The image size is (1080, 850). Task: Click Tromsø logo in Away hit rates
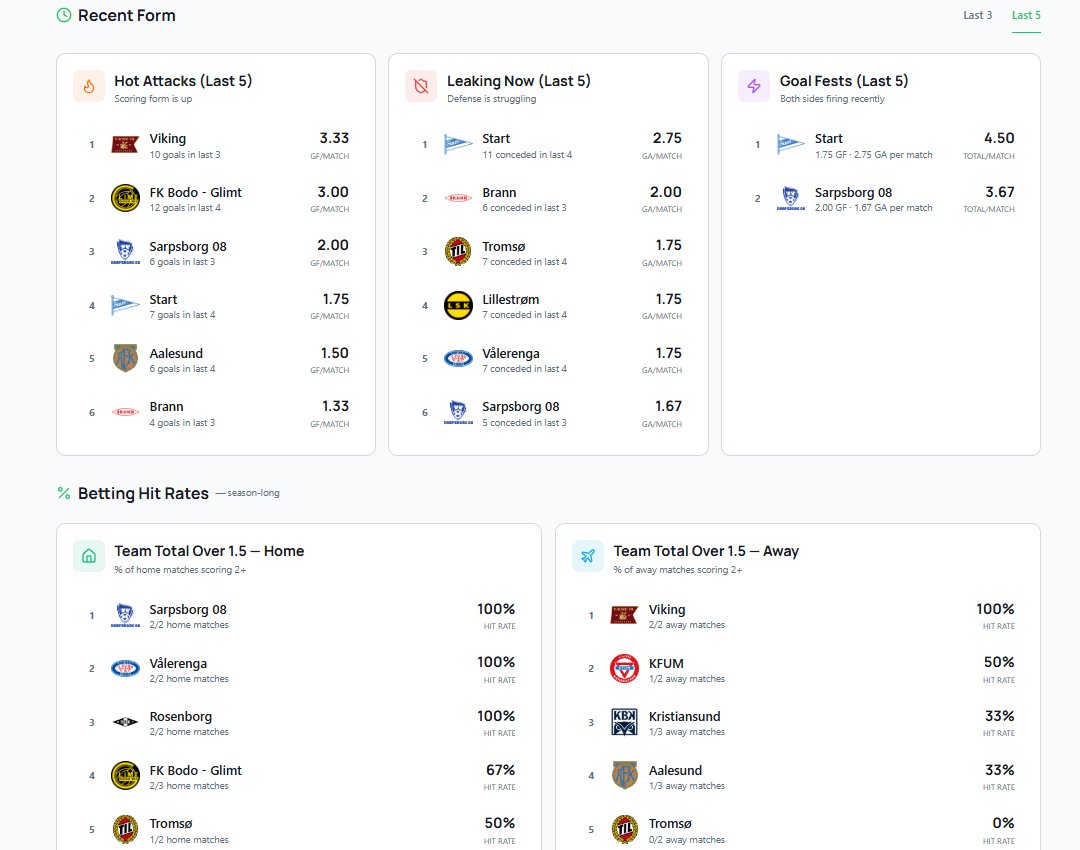(625, 829)
